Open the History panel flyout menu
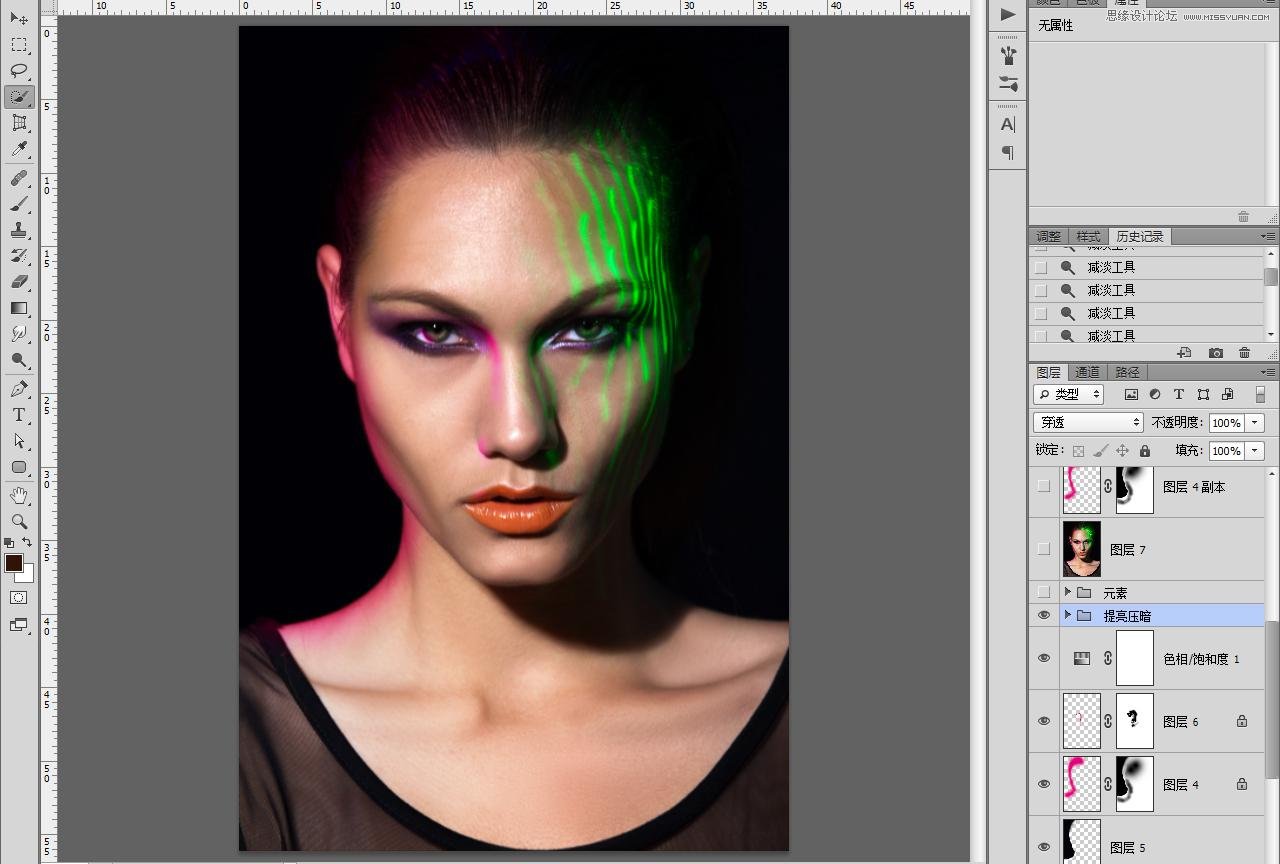 pos(1268,236)
